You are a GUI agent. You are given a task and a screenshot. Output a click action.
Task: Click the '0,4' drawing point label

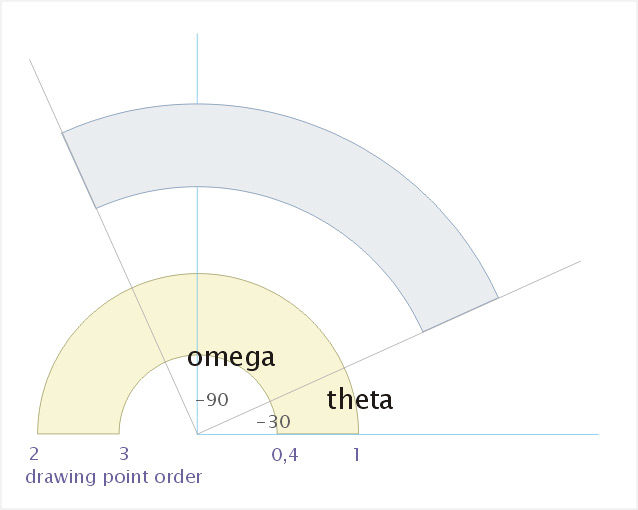[285, 455]
